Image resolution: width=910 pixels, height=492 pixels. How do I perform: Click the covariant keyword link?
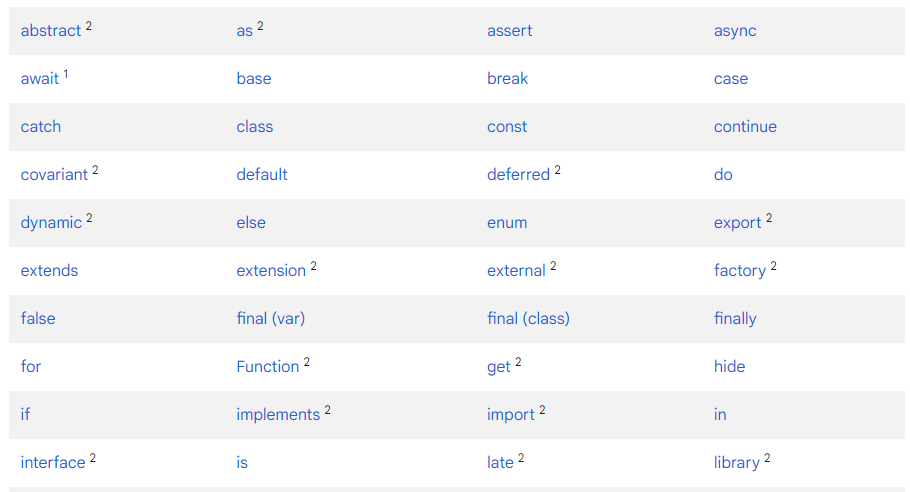pyautogui.click(x=54, y=175)
